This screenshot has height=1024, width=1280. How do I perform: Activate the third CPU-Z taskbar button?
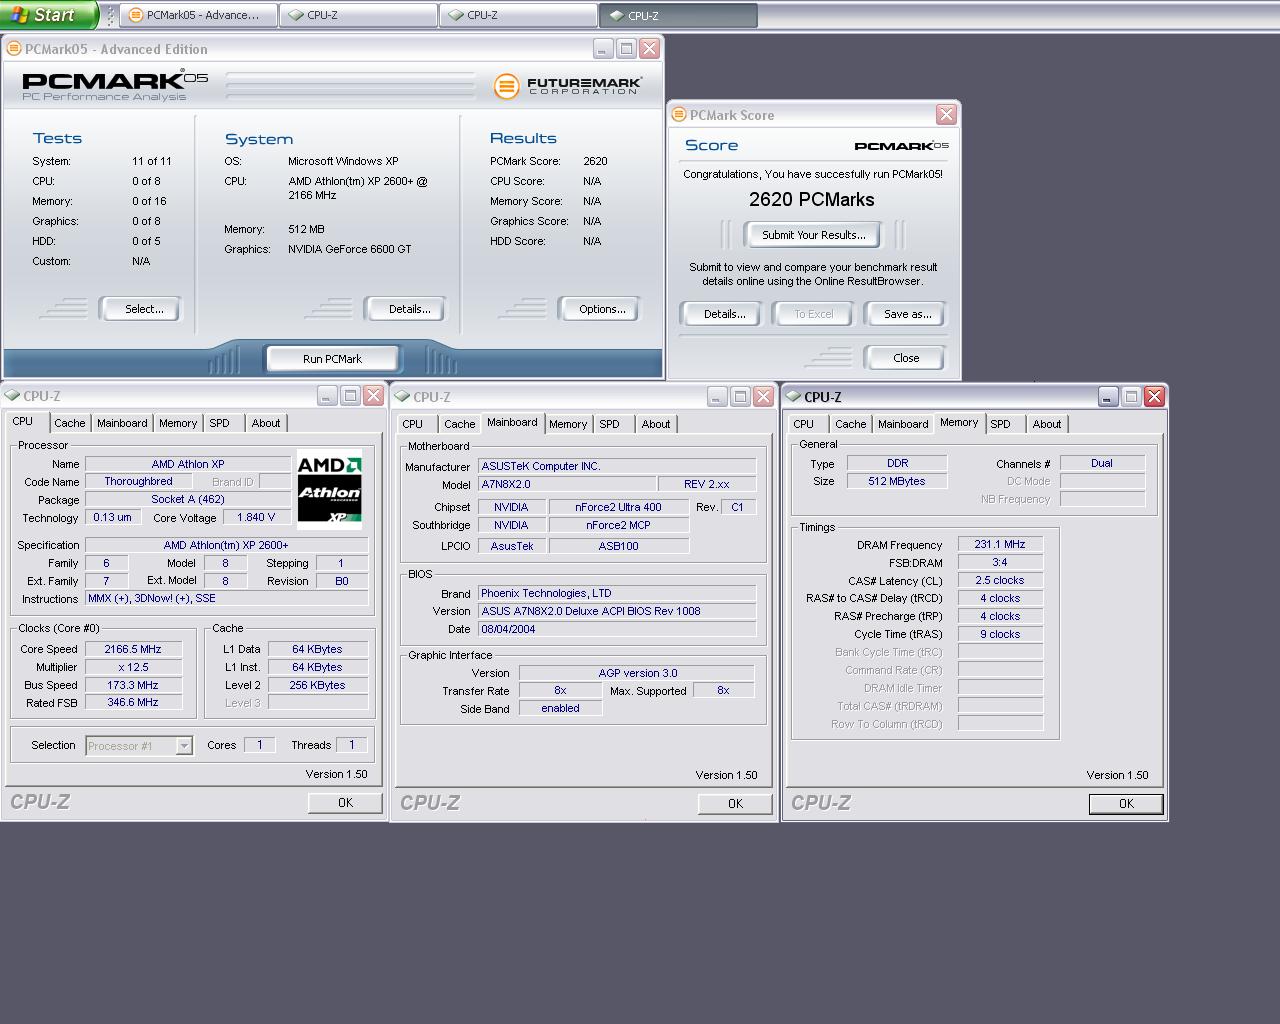tap(678, 15)
